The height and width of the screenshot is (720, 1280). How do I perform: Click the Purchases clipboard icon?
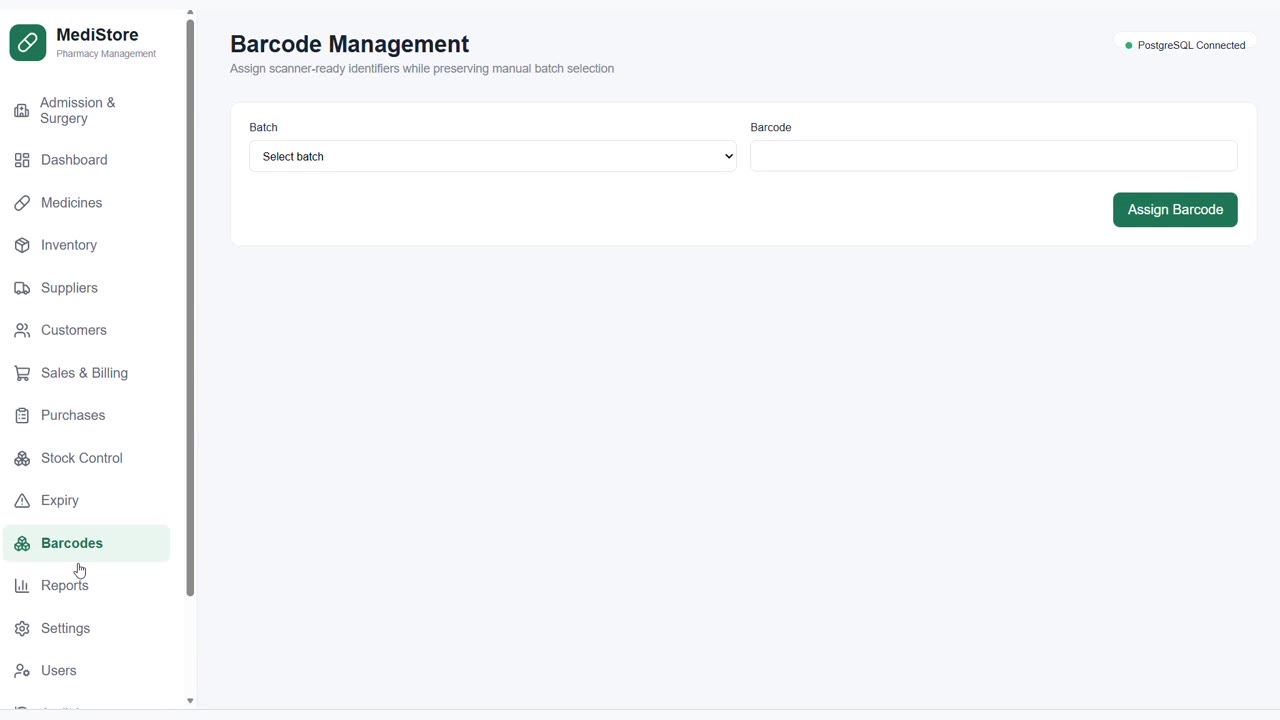pos(22,415)
